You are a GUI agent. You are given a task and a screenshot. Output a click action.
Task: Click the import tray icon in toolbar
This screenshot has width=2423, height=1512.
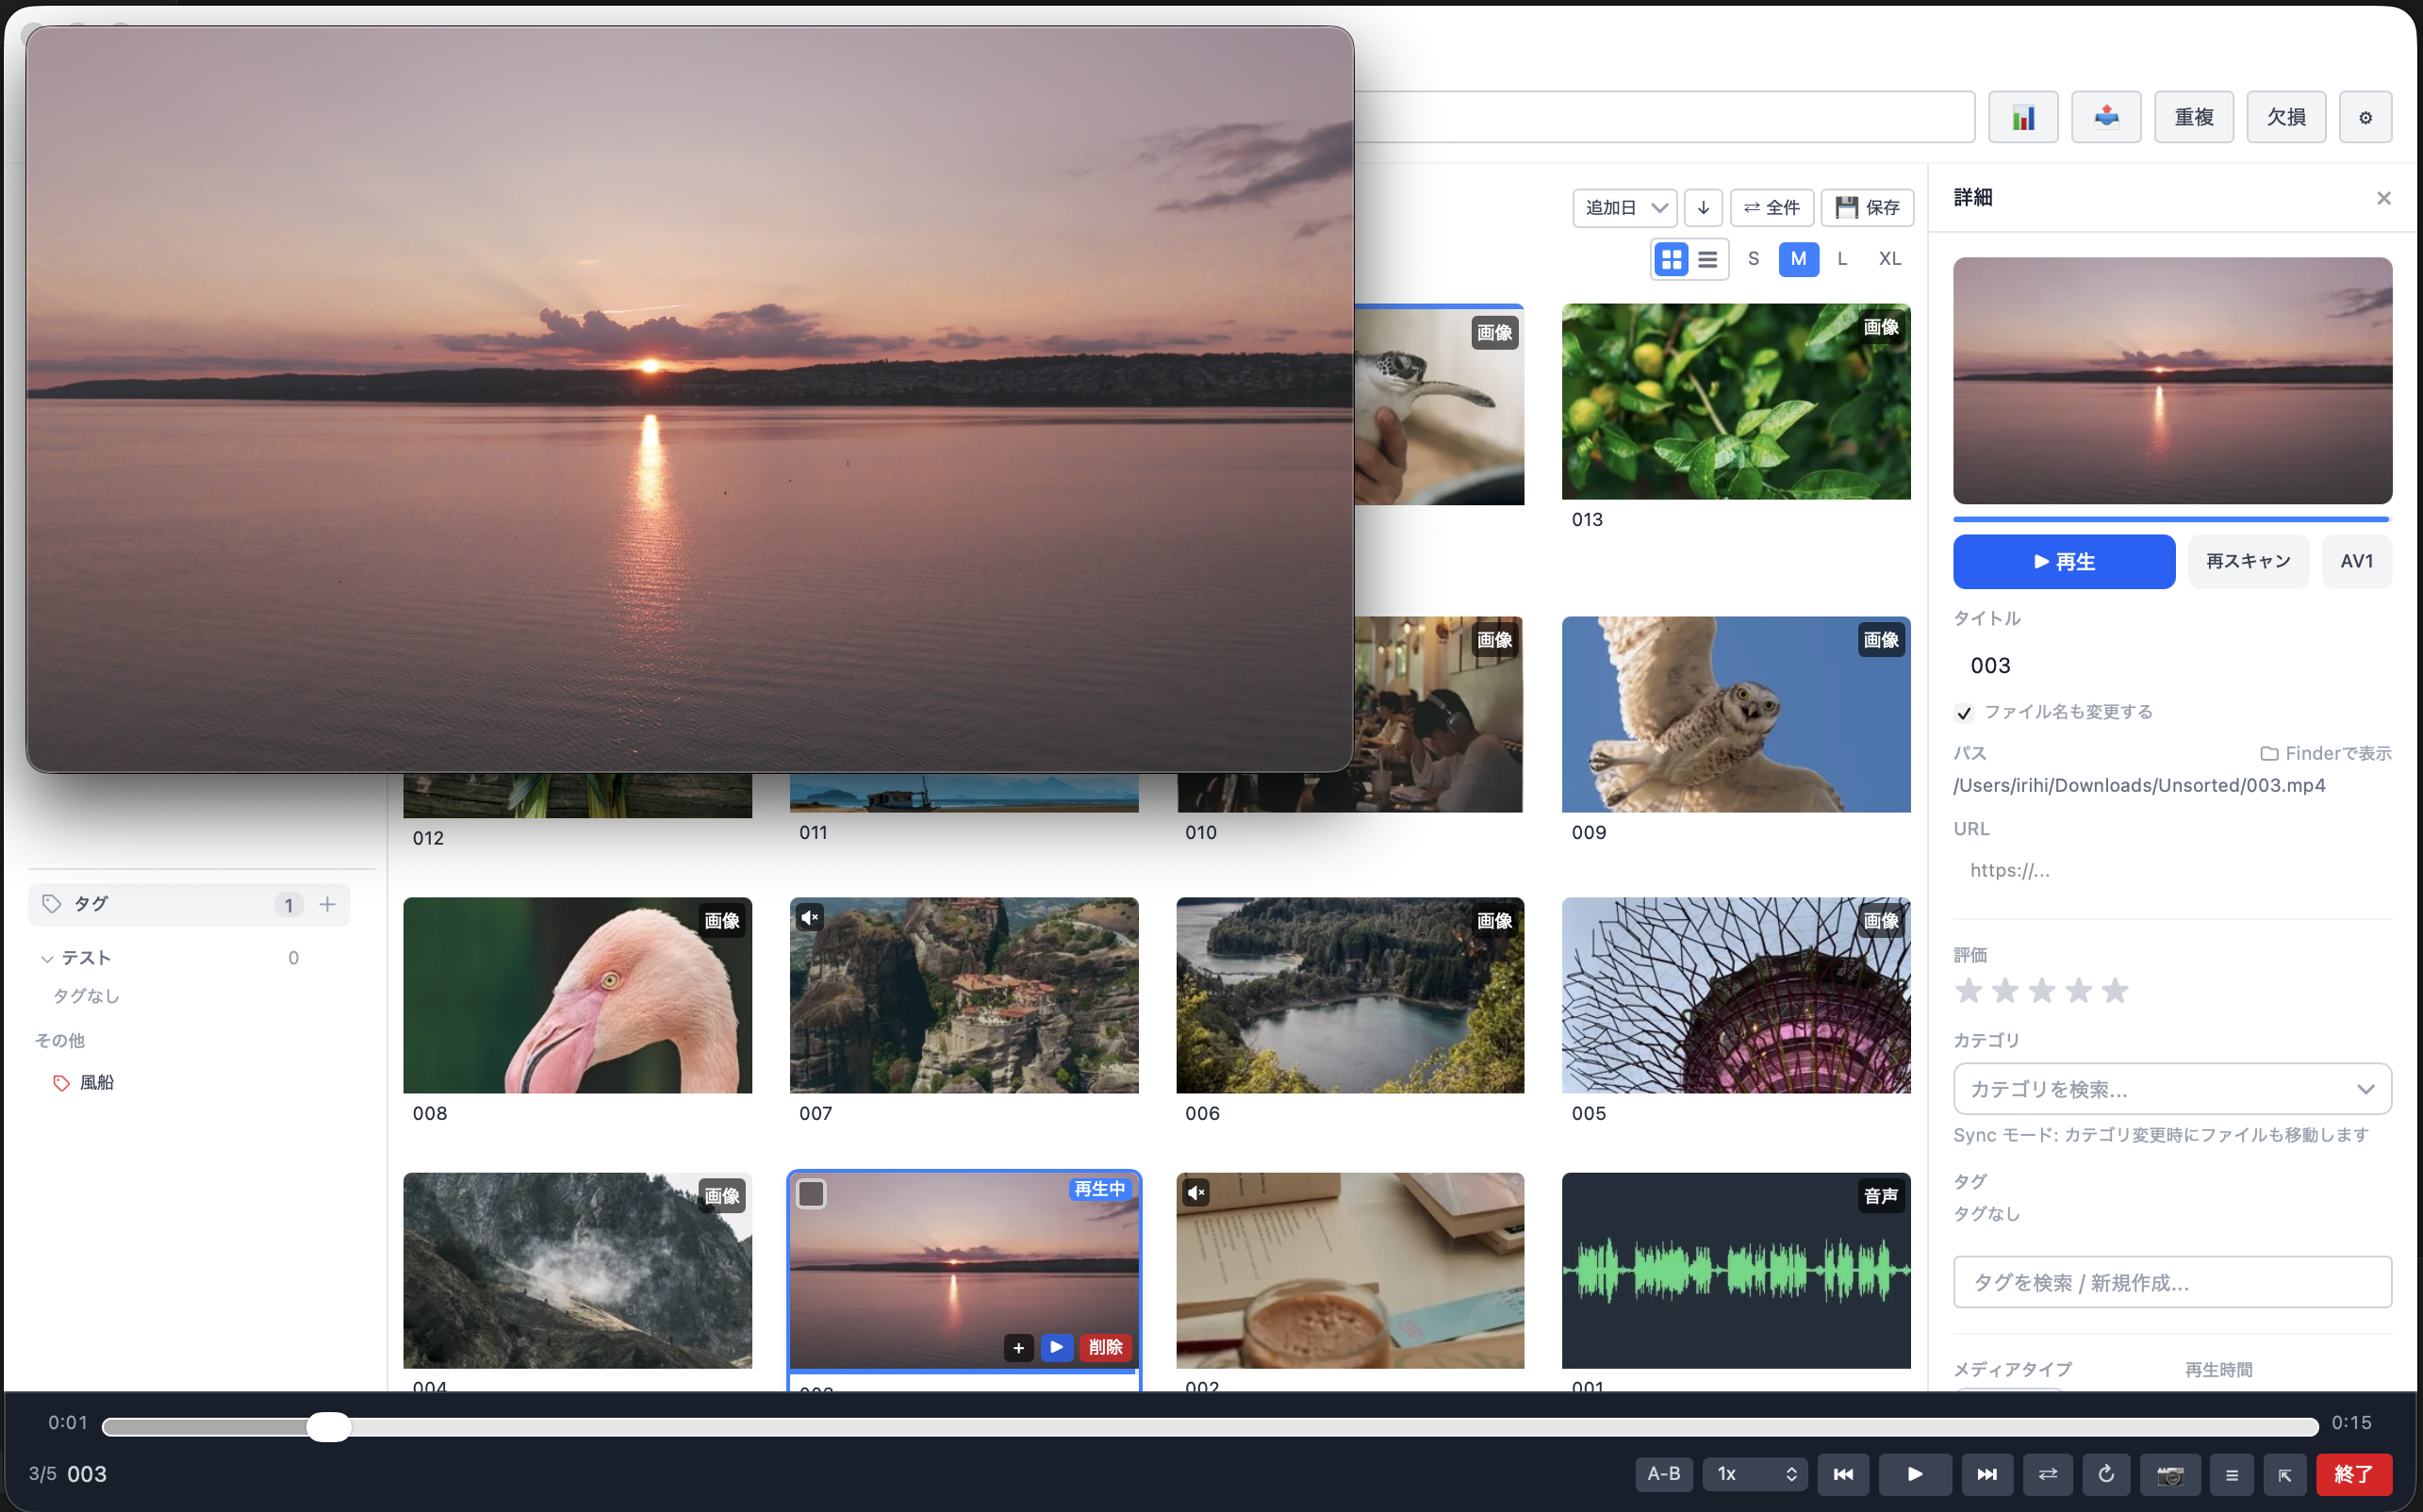(x=2105, y=117)
